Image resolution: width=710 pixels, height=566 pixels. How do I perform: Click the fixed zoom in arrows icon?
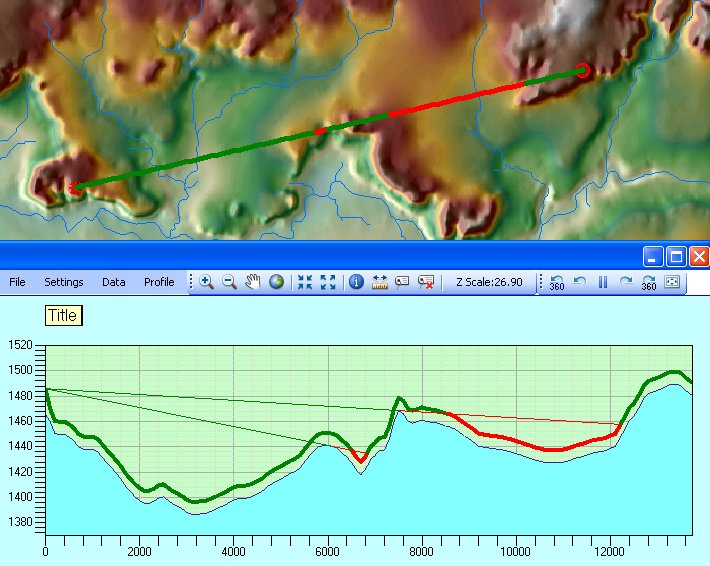coord(305,282)
